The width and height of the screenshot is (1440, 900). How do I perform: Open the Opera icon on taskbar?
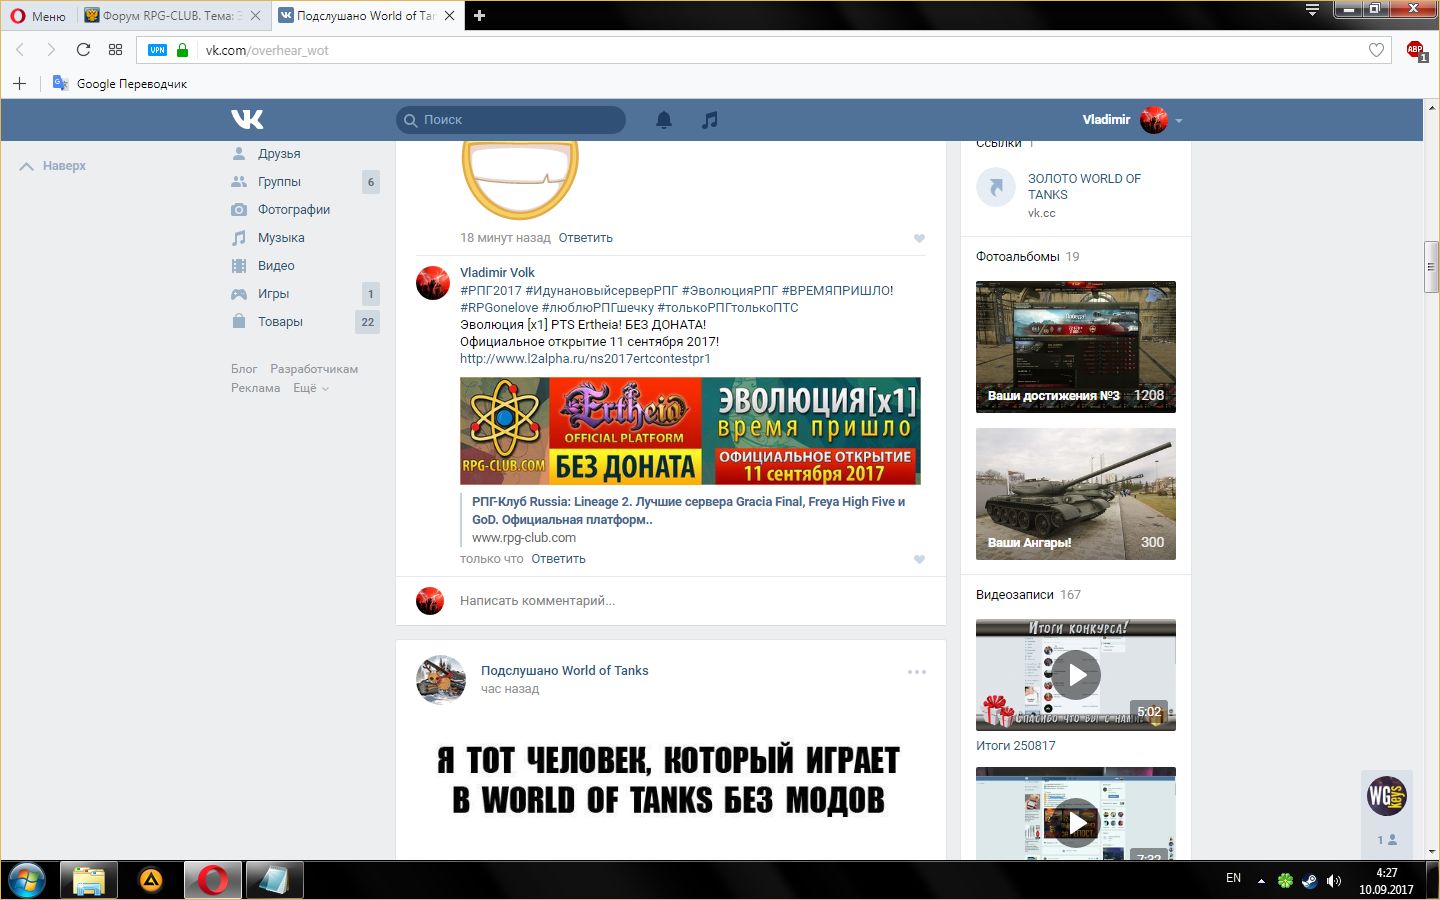coord(212,881)
